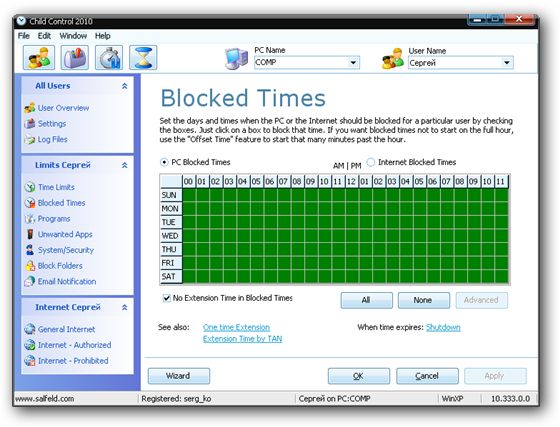Viewport: 560px width, 427px height.
Task: Click the Internet - Authorized globe icon
Action: coord(30,345)
